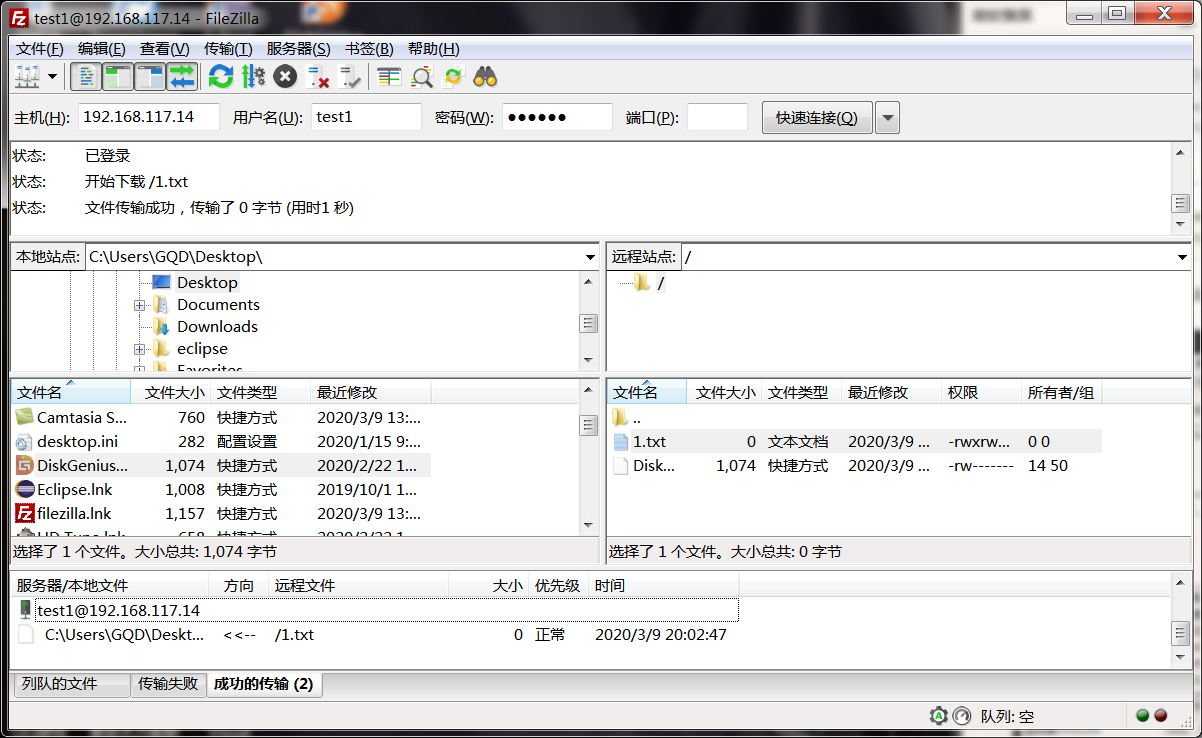The image size is (1202, 738).
Task: Click the 主机 host input field
Action: pos(149,117)
